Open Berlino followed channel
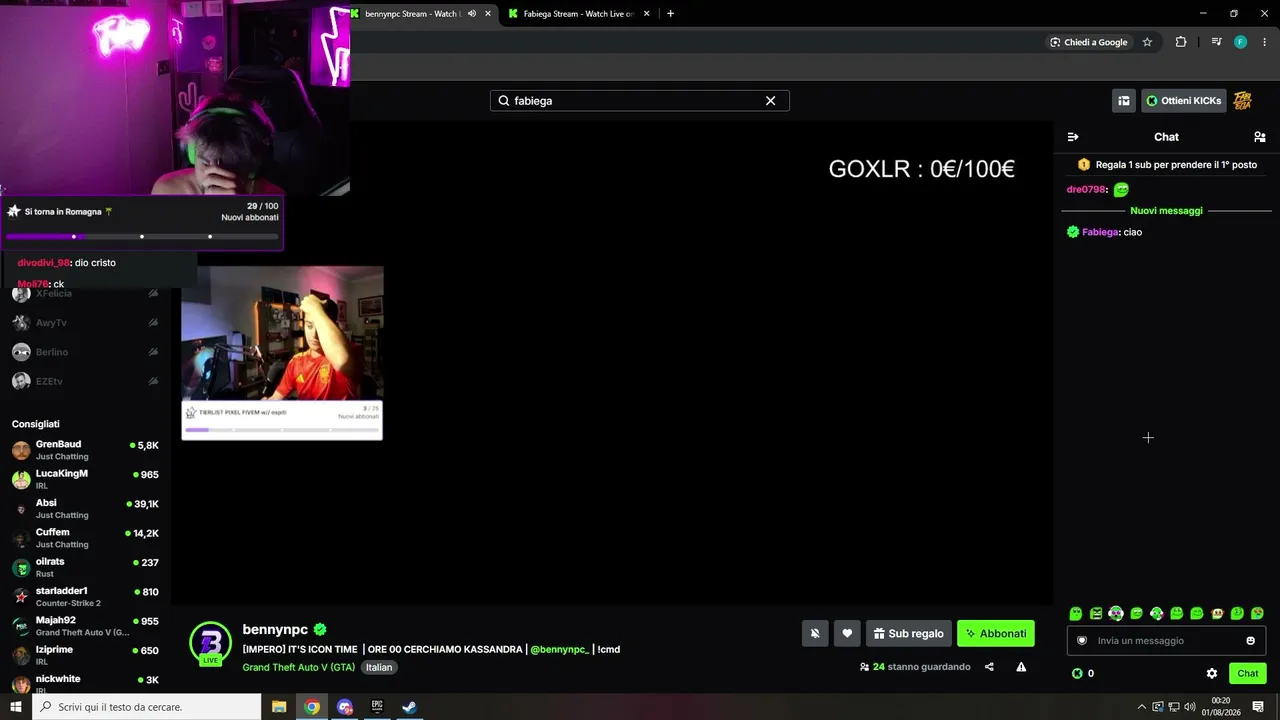1280x720 pixels. (x=85, y=352)
